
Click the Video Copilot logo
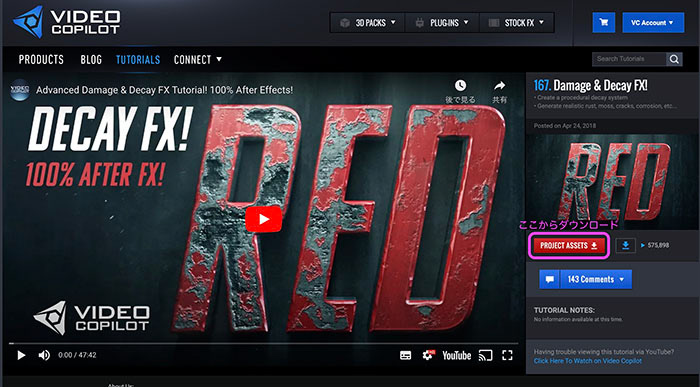[67, 22]
